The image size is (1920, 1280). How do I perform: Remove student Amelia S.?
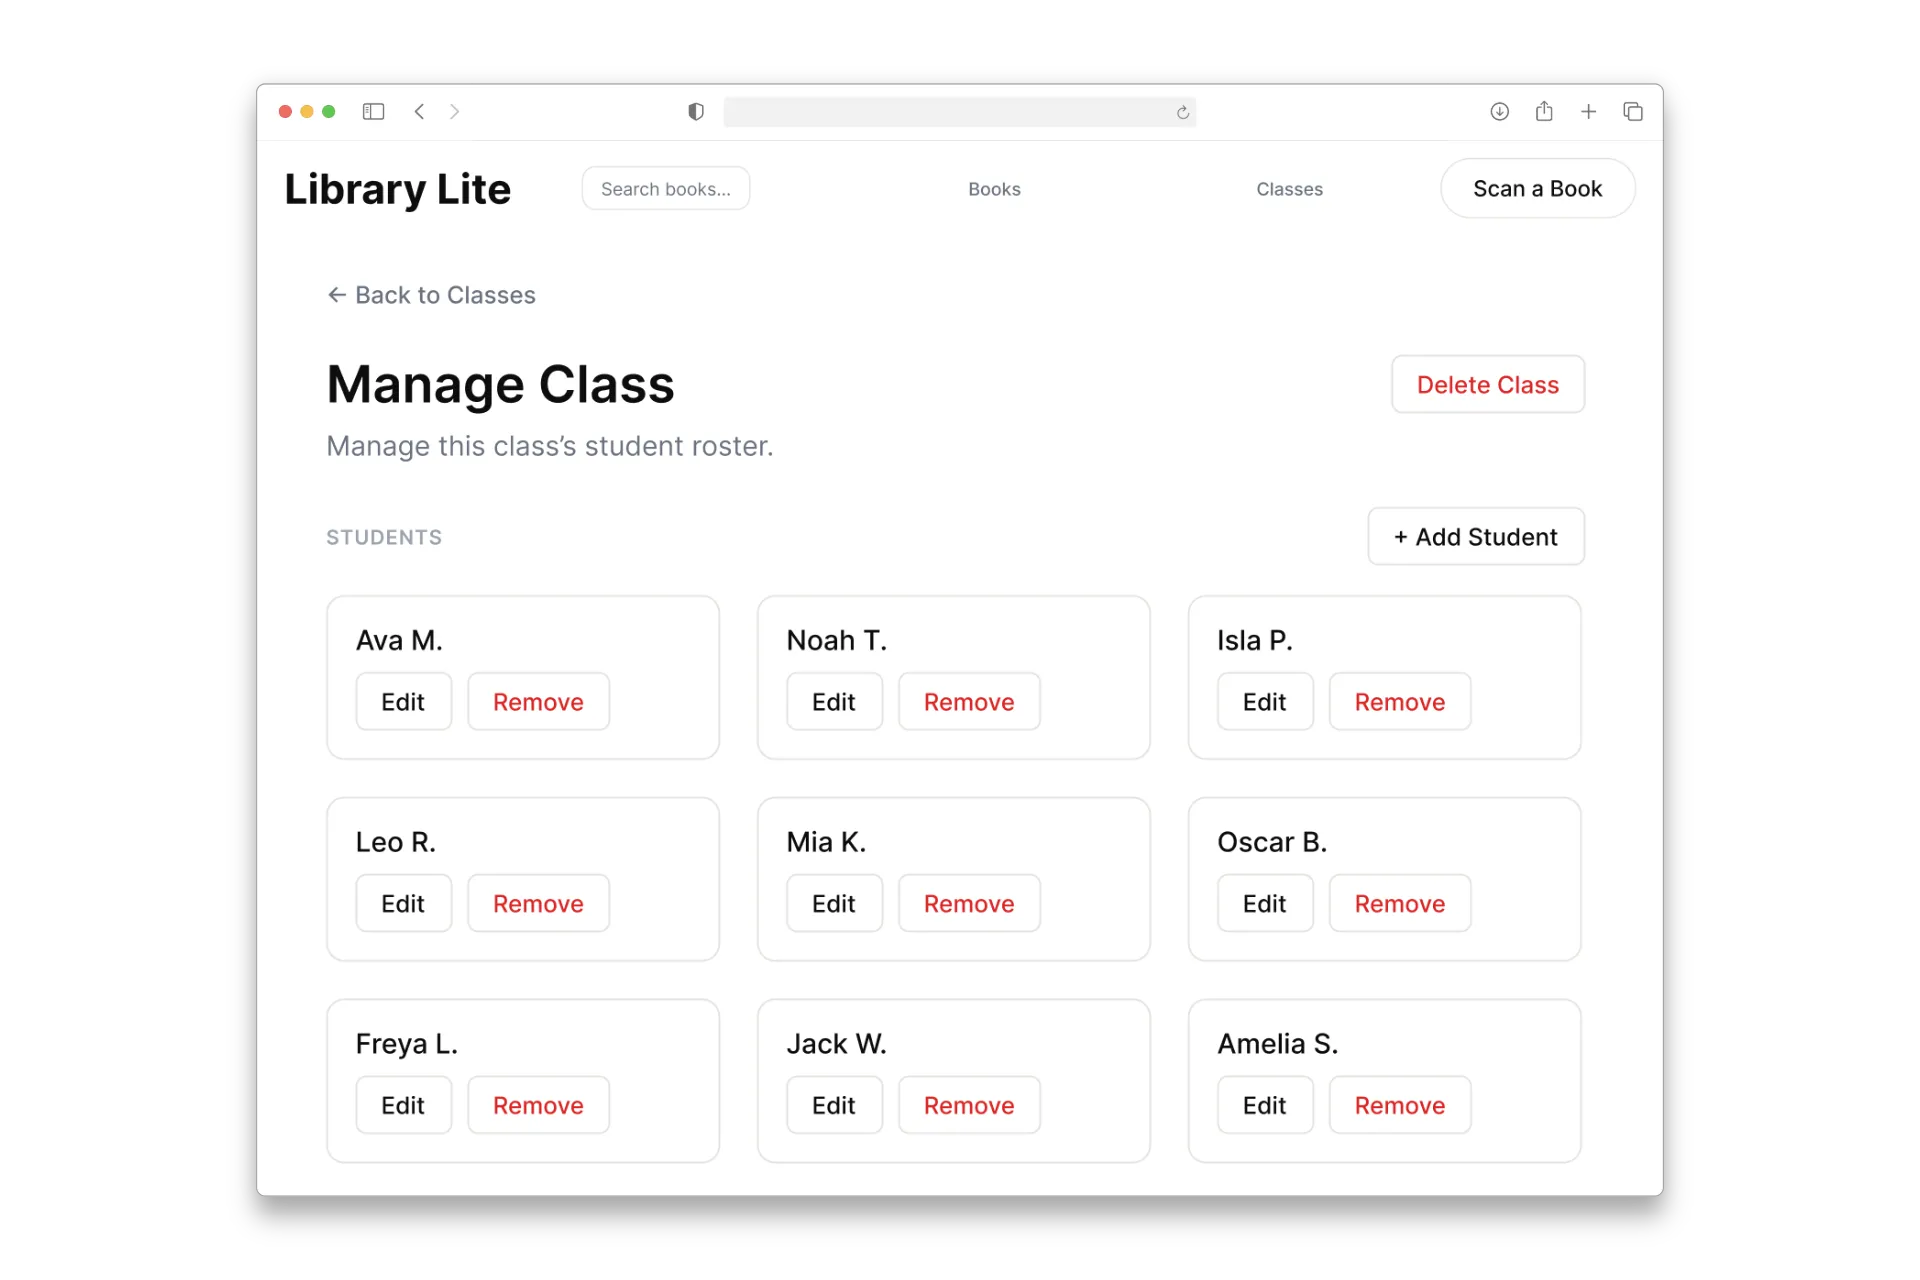(1400, 1106)
